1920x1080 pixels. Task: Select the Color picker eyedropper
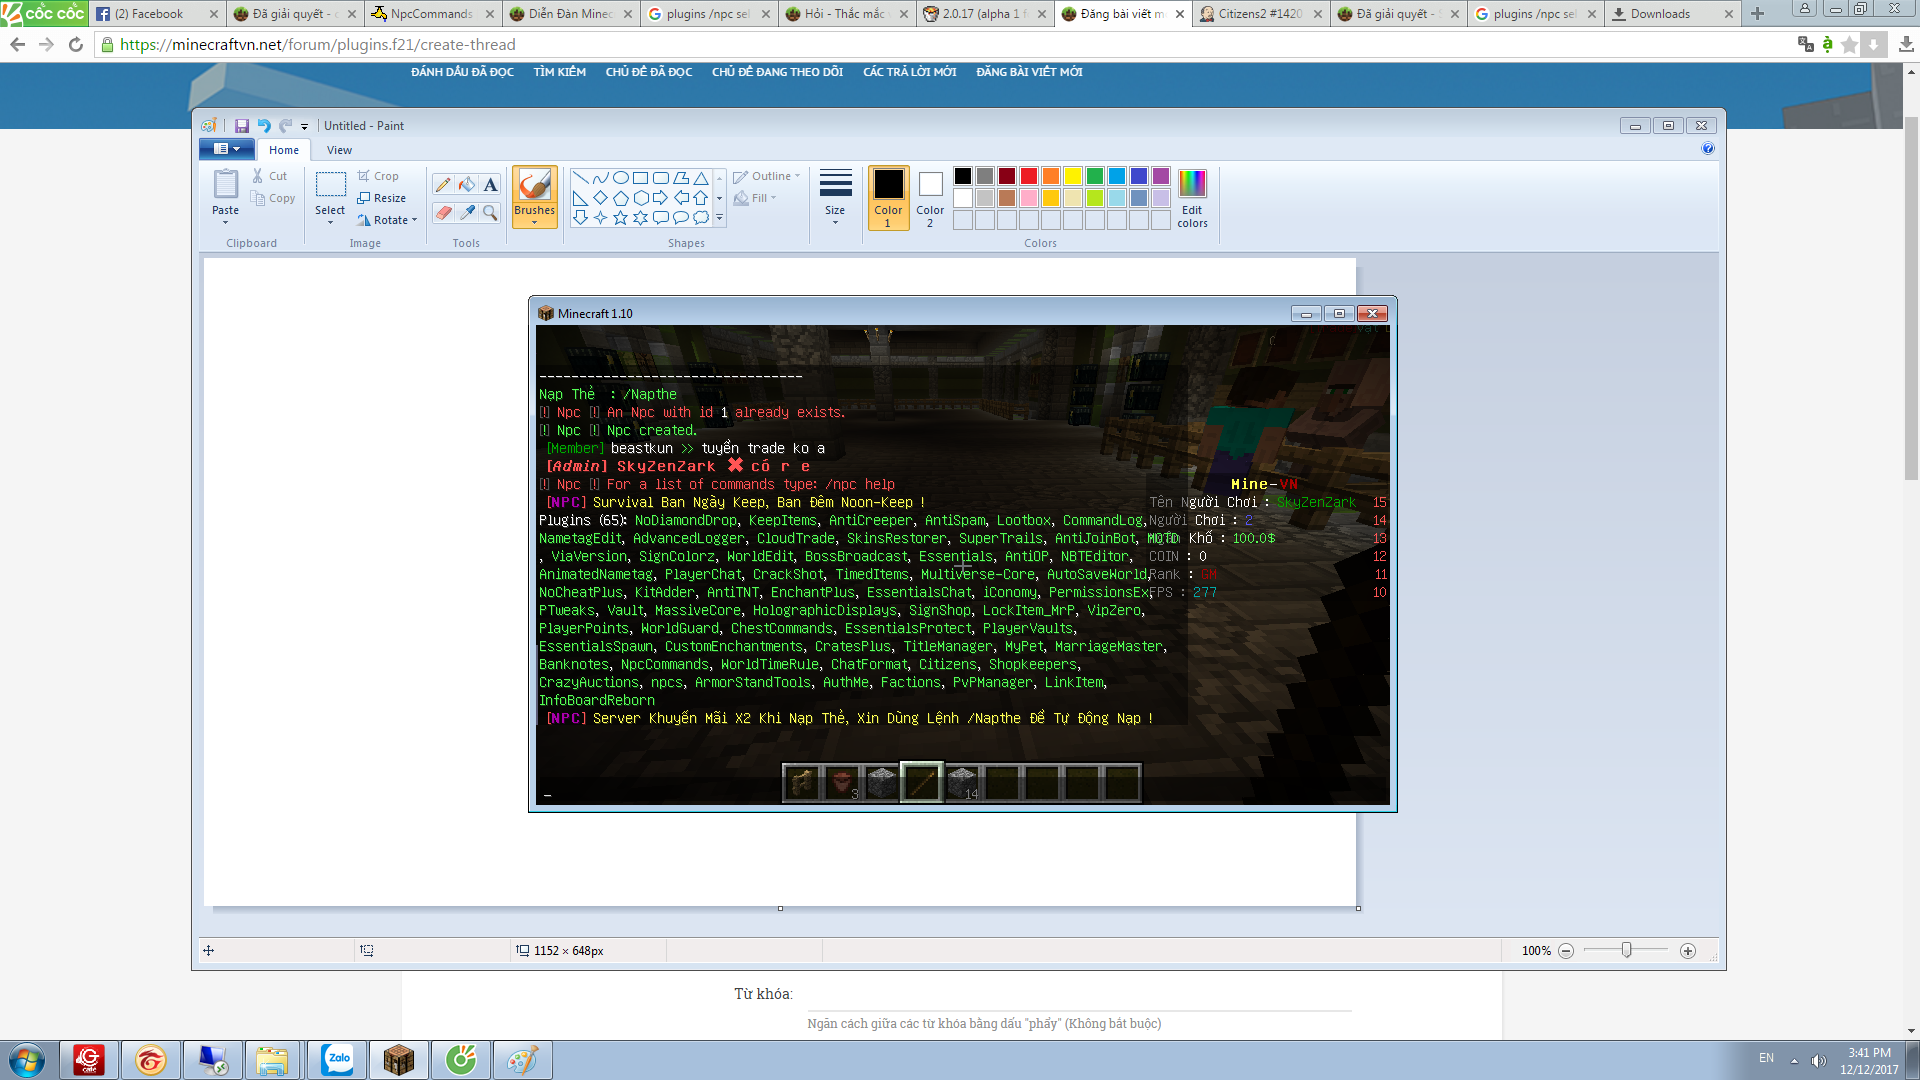point(467,212)
